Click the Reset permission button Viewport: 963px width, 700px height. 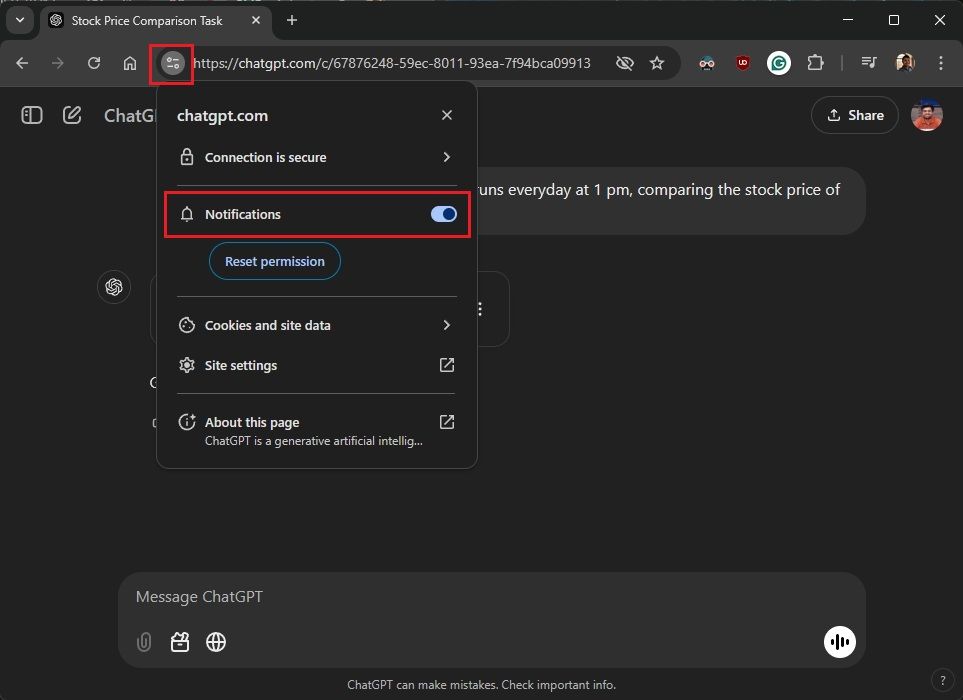click(274, 261)
